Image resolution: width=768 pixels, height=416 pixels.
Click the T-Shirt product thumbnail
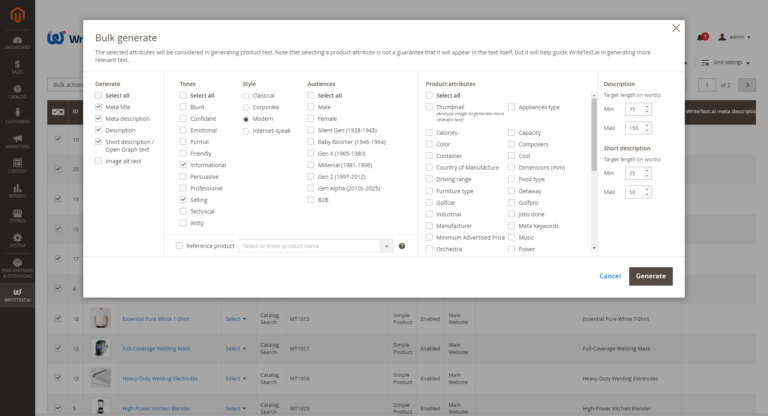pyautogui.click(x=100, y=318)
